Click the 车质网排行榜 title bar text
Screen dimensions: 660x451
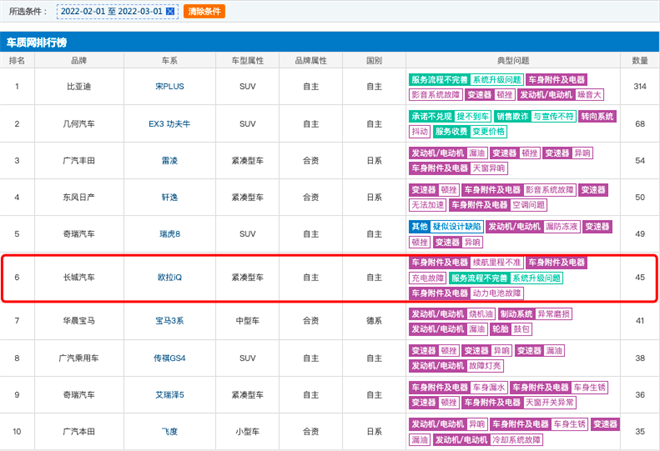click(37, 43)
